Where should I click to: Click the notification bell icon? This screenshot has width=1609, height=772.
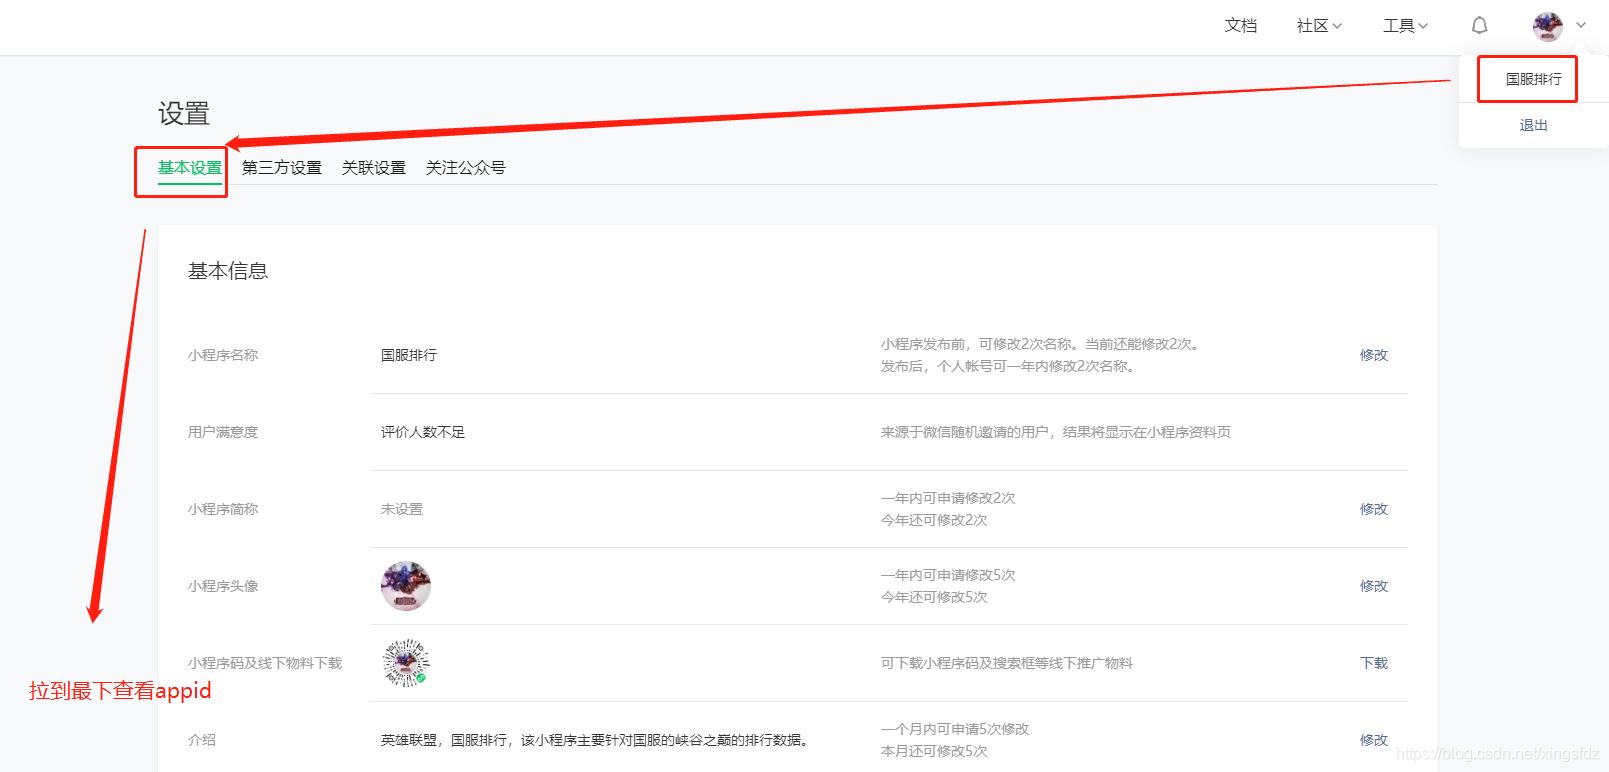click(1479, 26)
